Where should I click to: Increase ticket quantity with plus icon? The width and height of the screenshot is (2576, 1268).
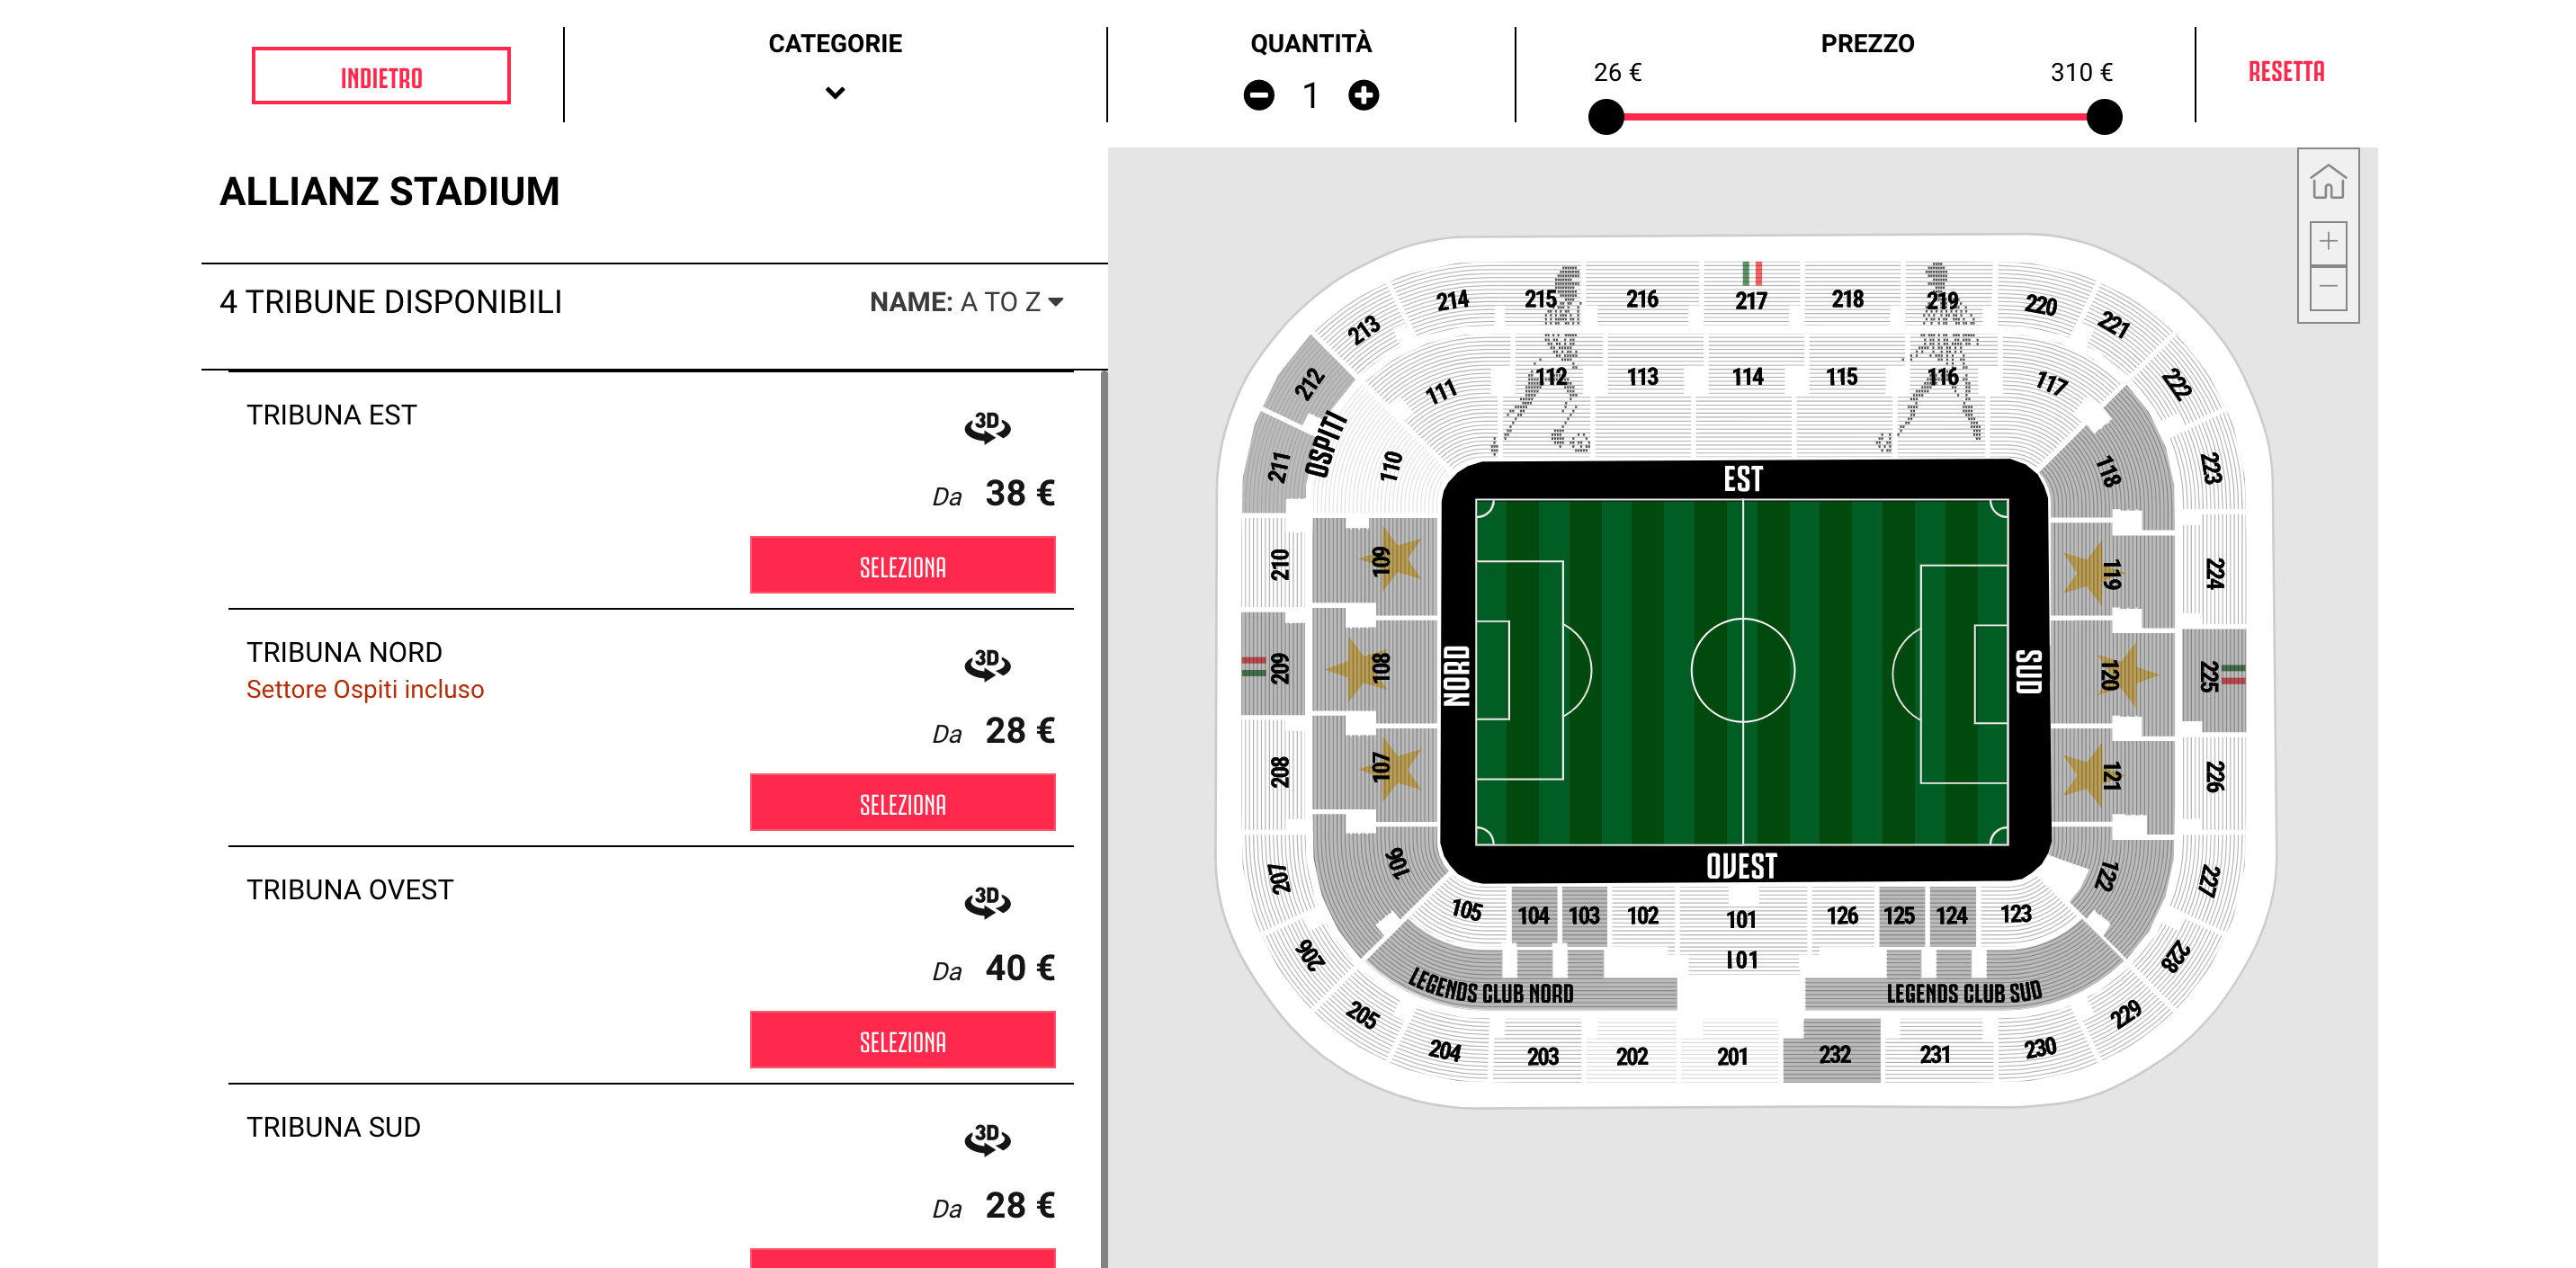[1363, 95]
